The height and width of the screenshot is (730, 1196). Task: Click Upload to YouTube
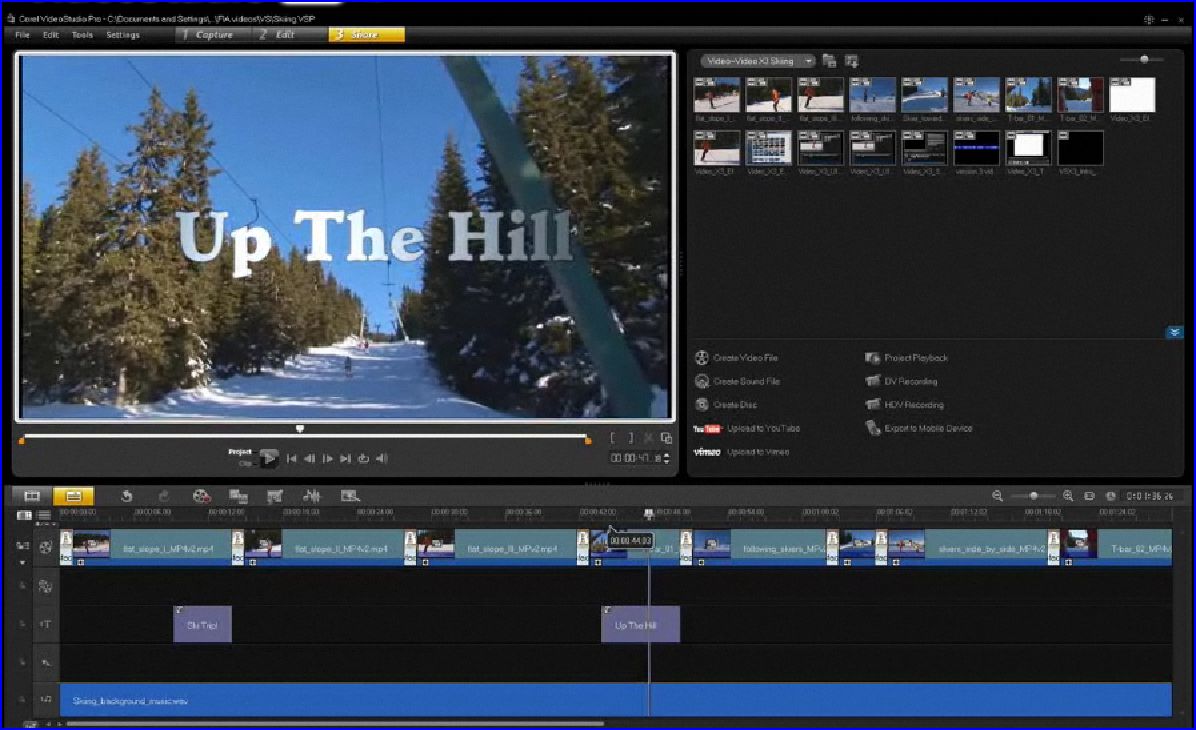(747, 429)
